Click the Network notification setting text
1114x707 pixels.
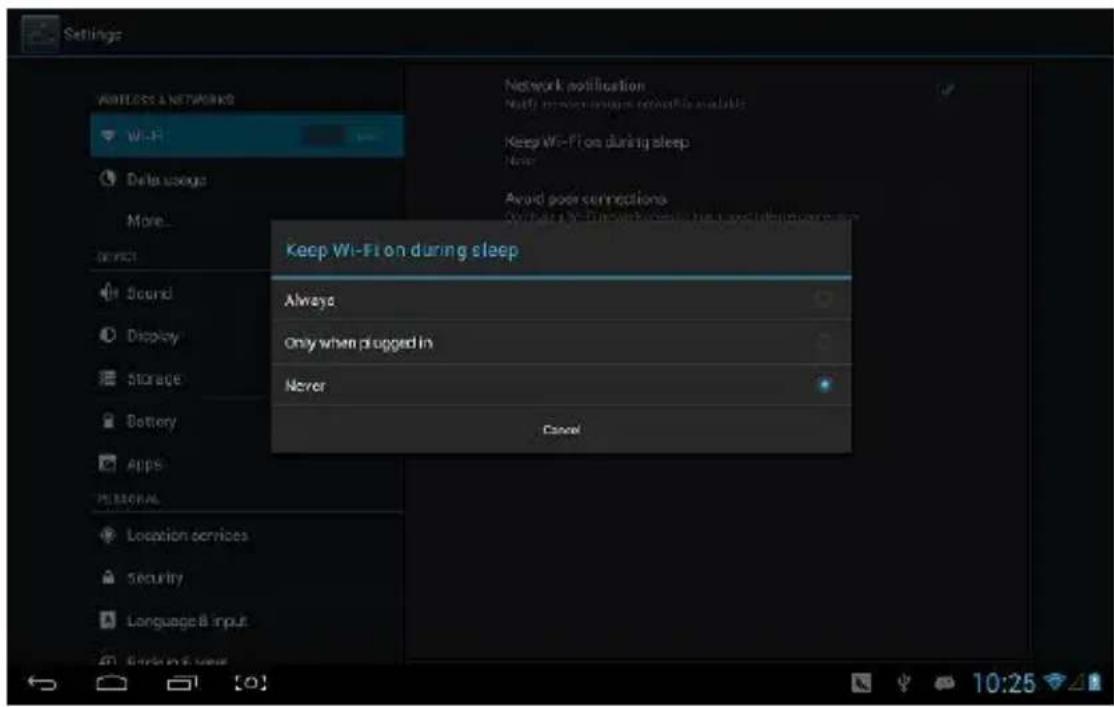pyautogui.click(x=575, y=85)
